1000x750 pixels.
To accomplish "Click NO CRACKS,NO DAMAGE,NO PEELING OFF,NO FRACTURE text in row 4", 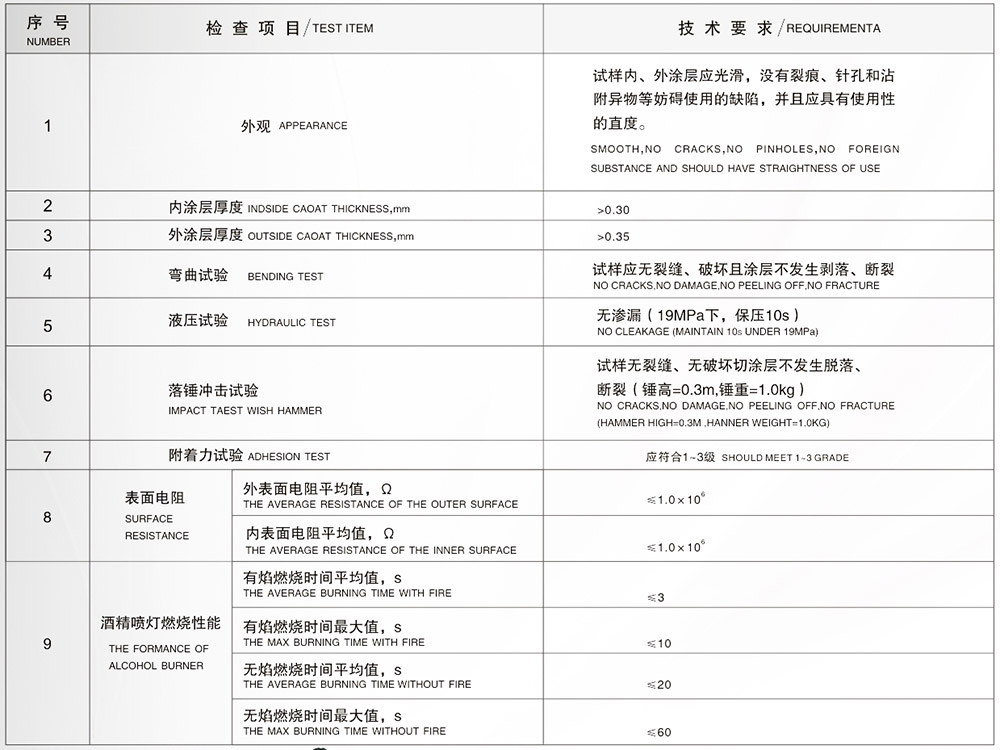I will [736, 286].
